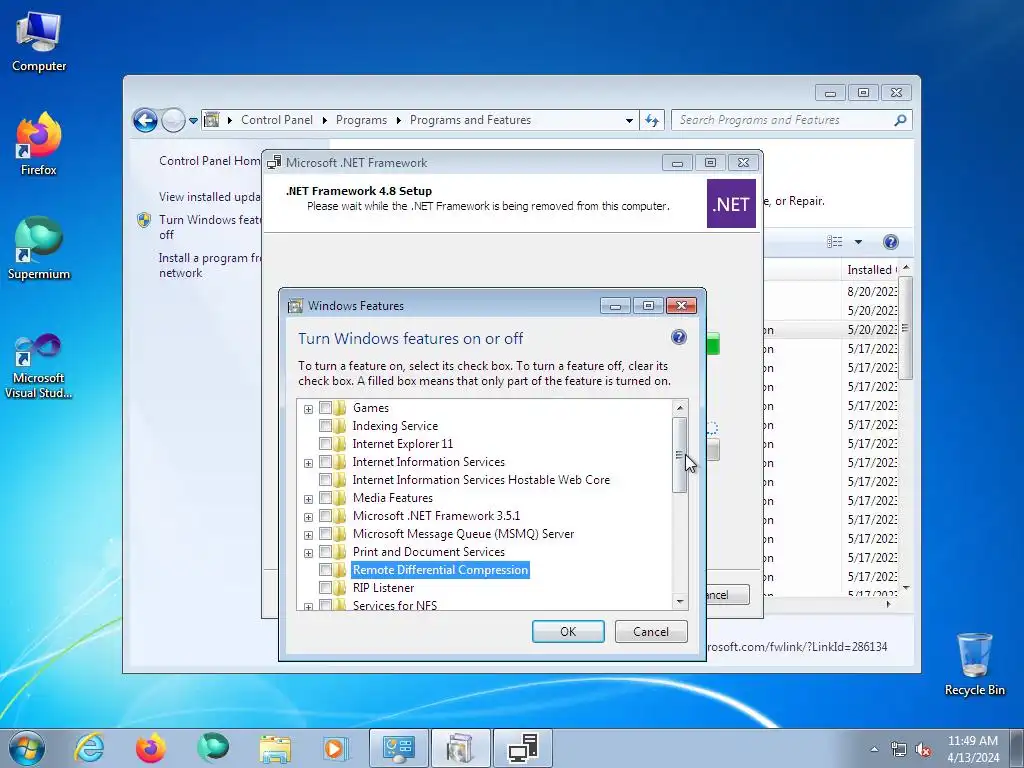Show hidden system tray icons
The image size is (1024, 768).
pos(874,749)
